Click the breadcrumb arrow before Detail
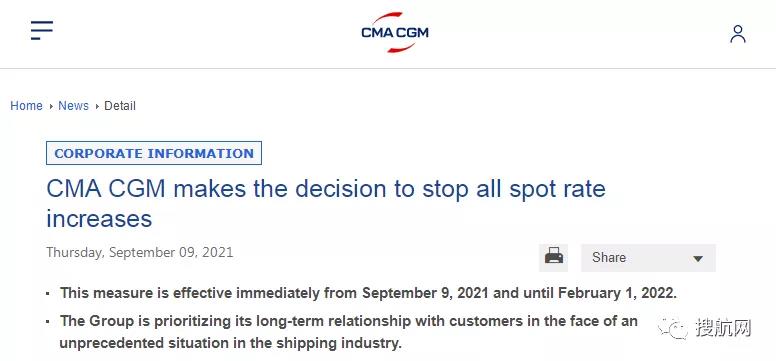 97,106
